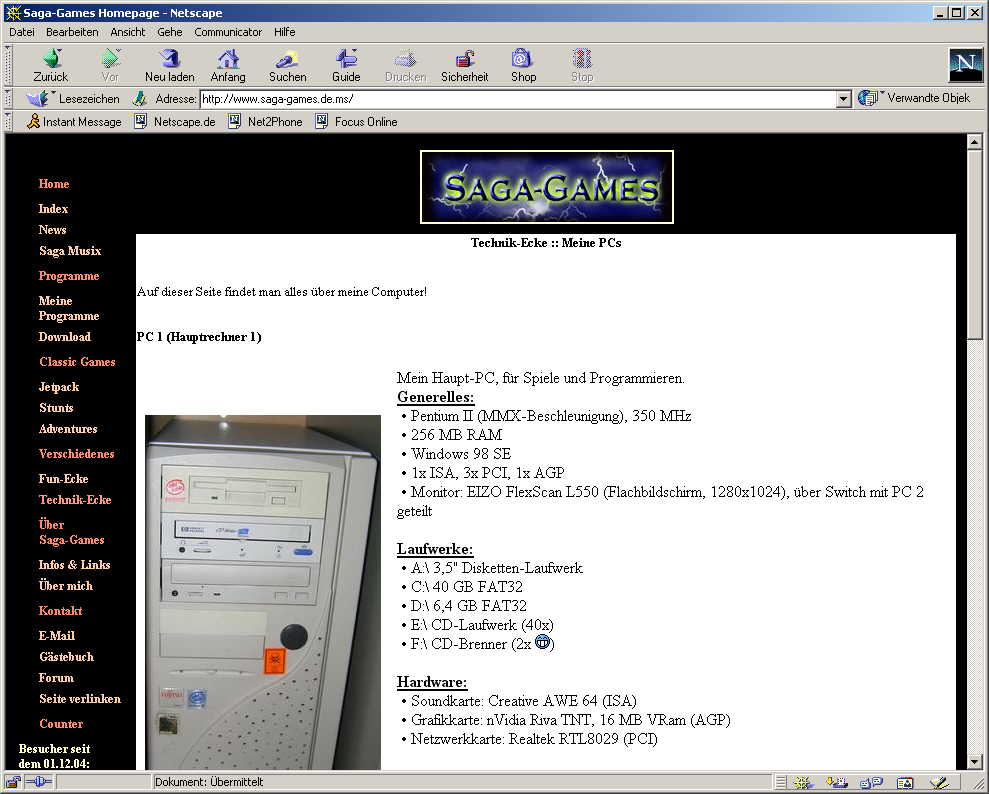
Task: Open the address book component icon
Action: click(905, 783)
